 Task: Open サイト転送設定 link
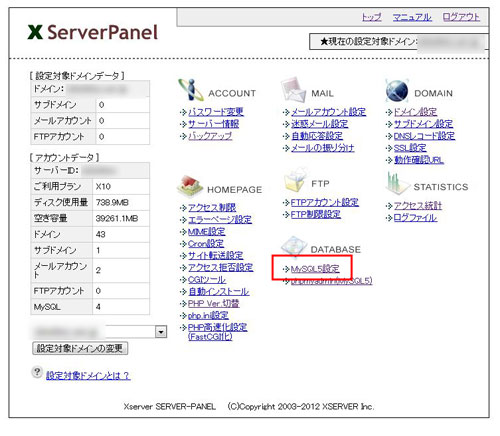coord(216,256)
